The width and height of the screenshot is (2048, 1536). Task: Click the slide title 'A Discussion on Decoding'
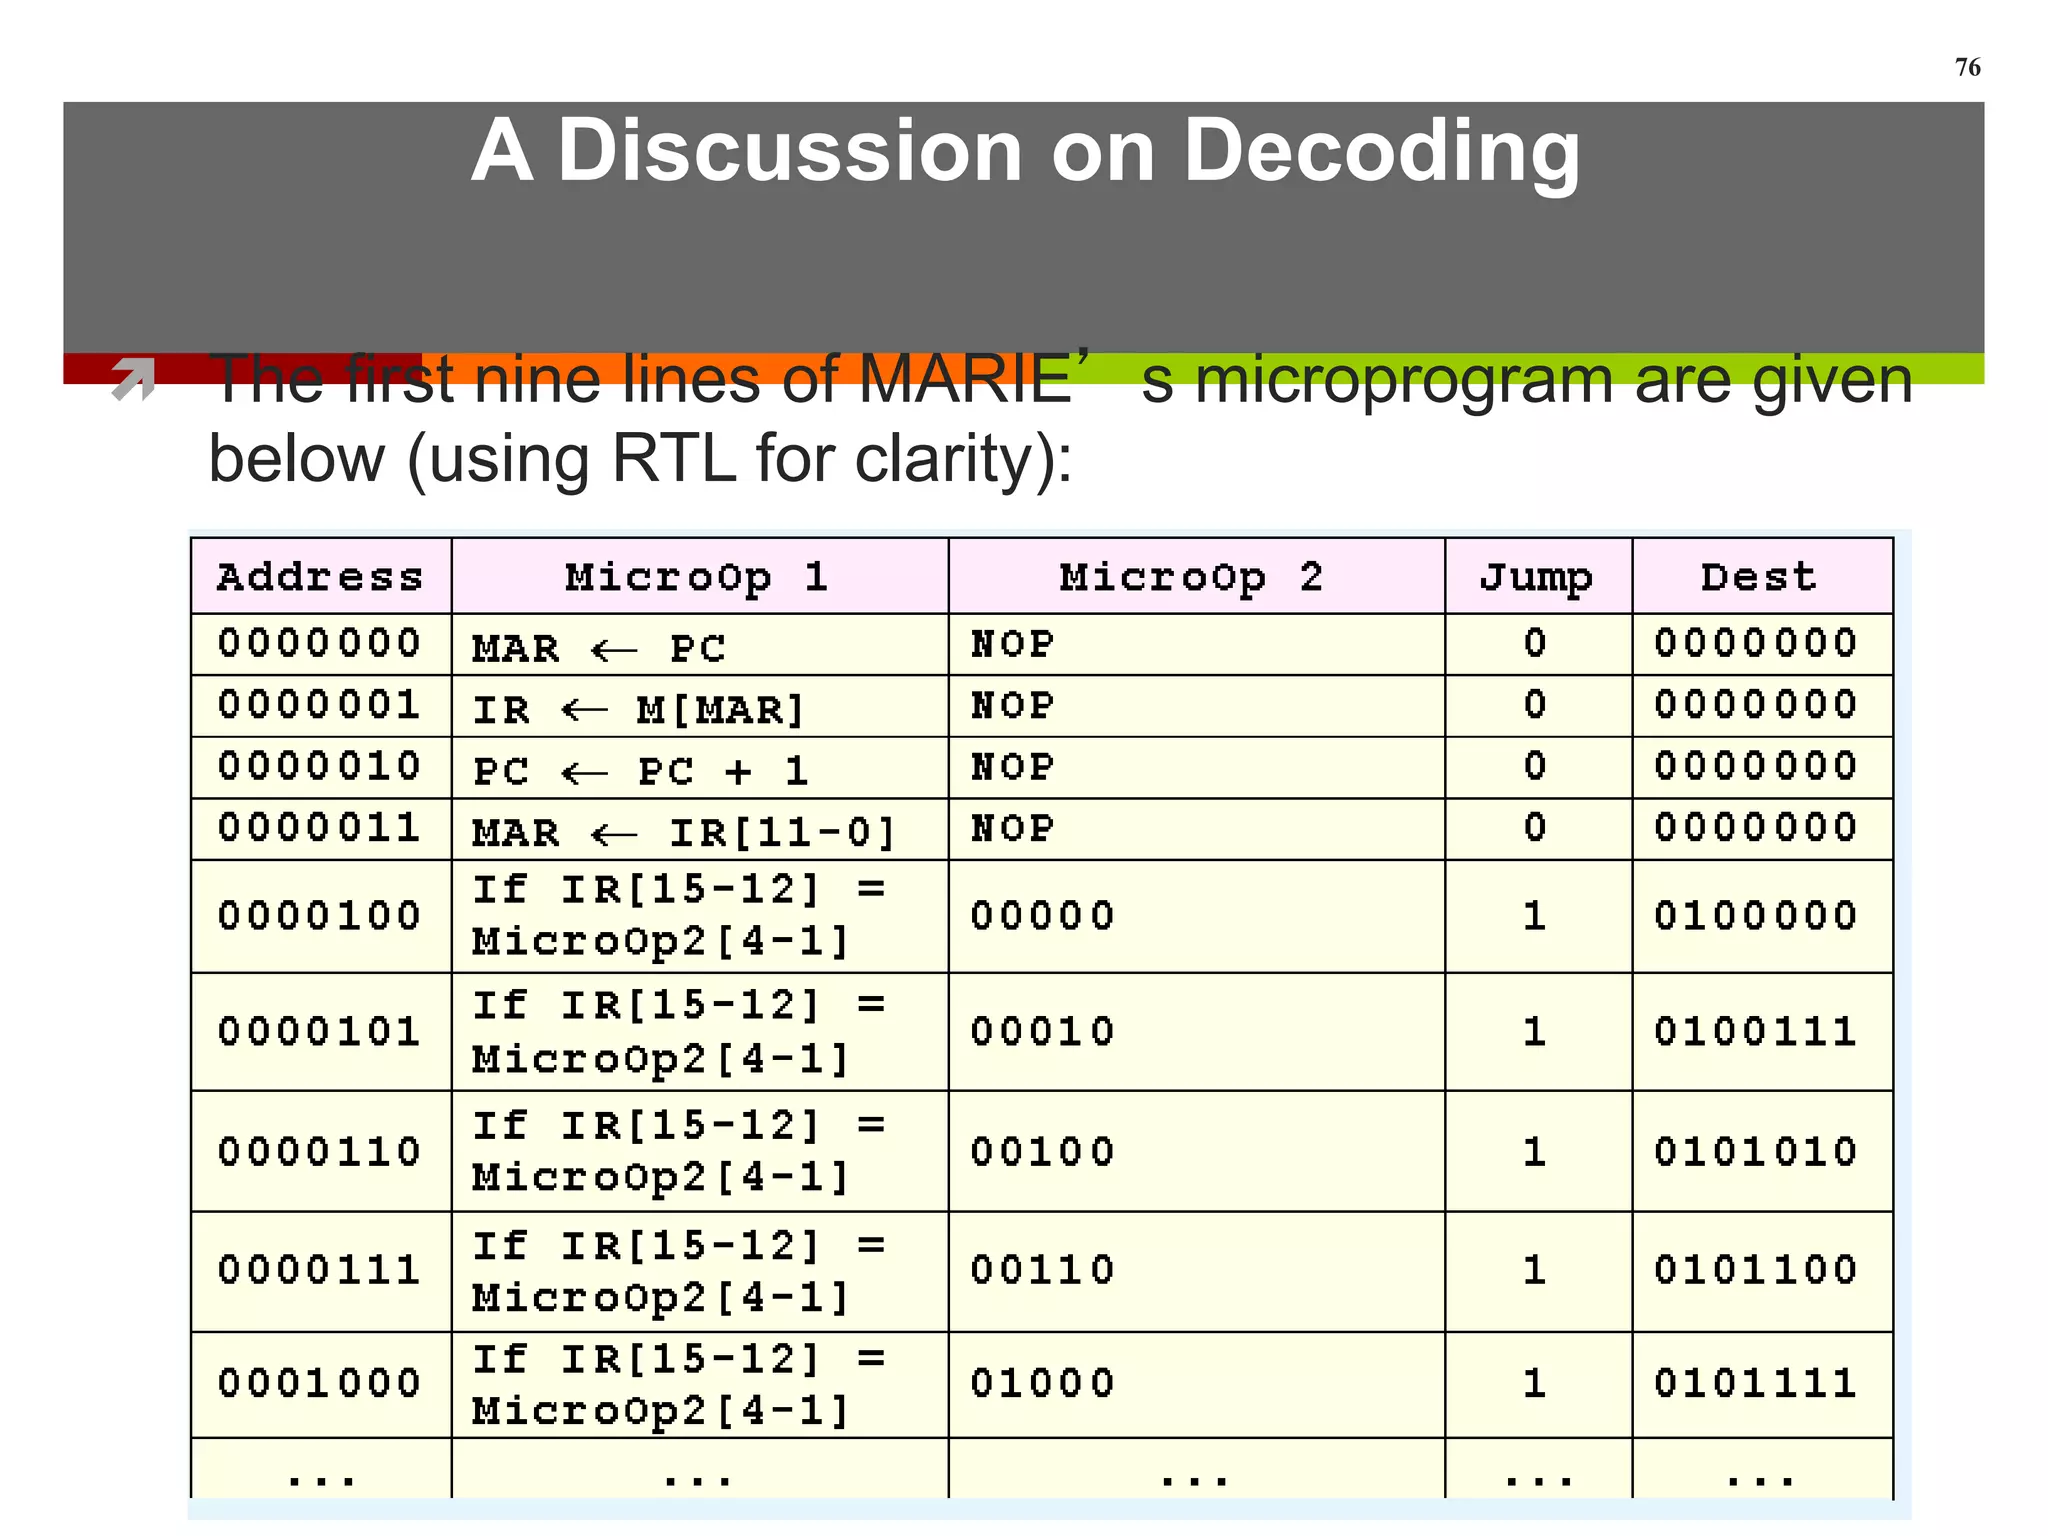pyautogui.click(x=1025, y=152)
